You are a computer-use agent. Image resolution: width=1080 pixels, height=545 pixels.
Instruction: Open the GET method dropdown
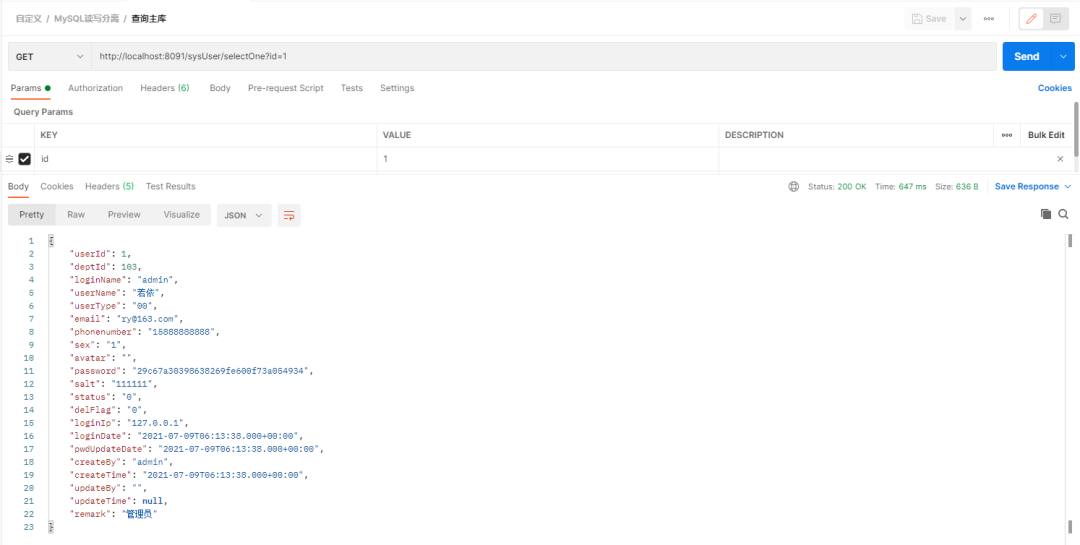click(49, 57)
